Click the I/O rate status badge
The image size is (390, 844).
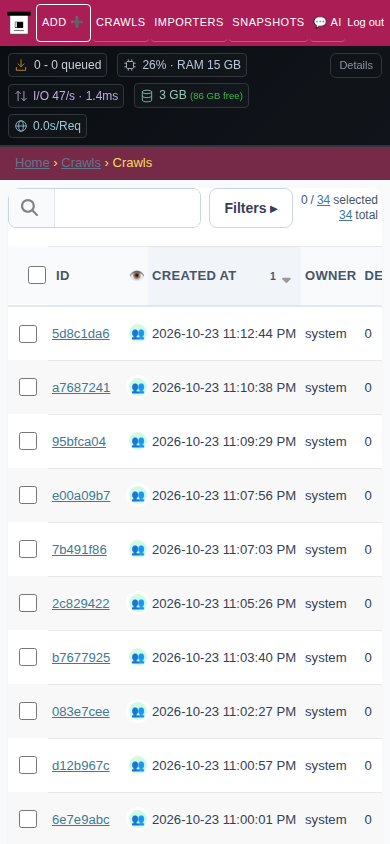pos(66,96)
